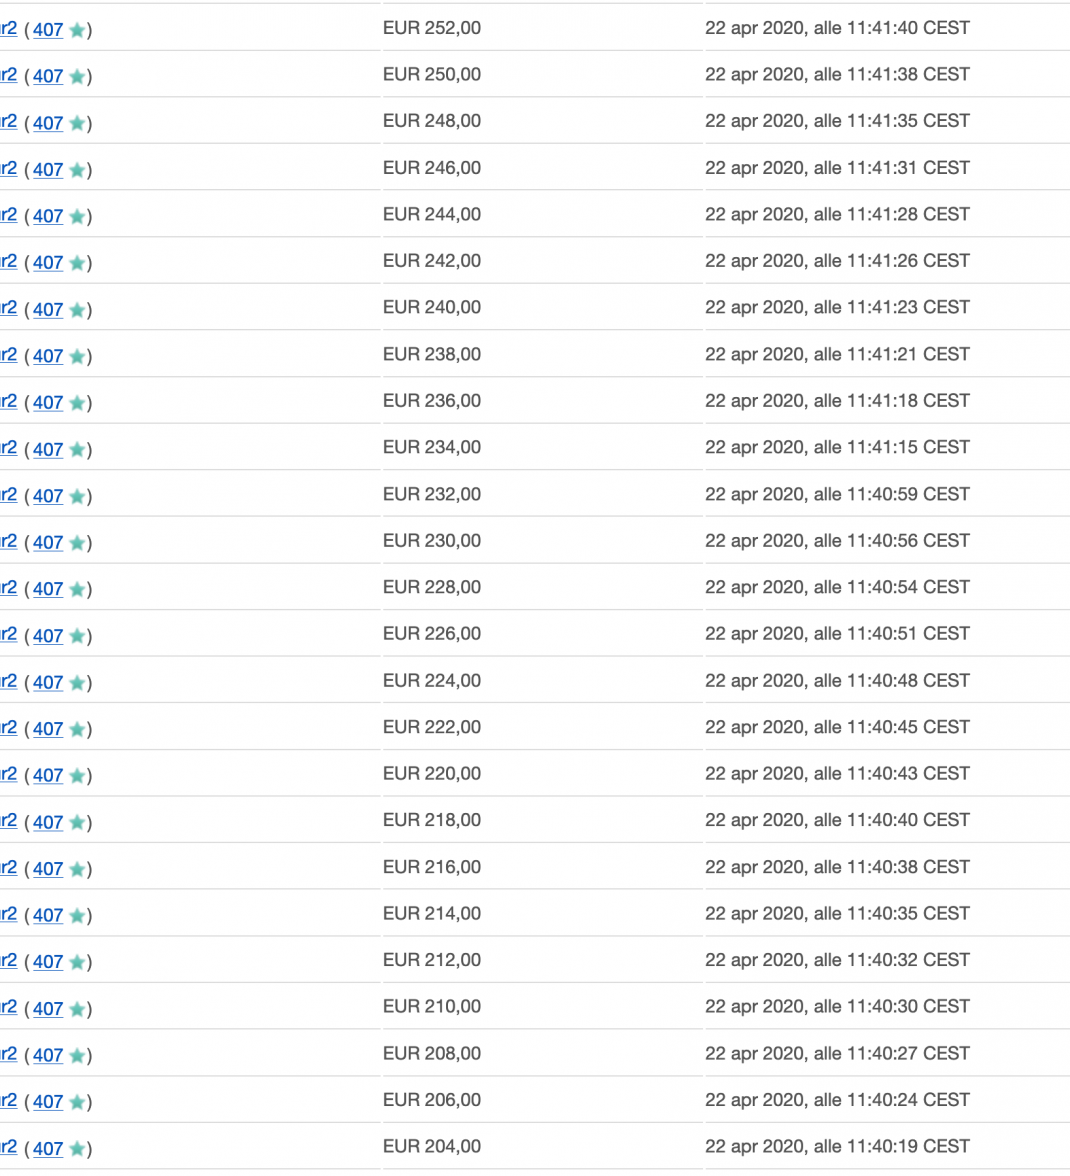Click the feedback star beside the EUR 252,00 bid

76,30
